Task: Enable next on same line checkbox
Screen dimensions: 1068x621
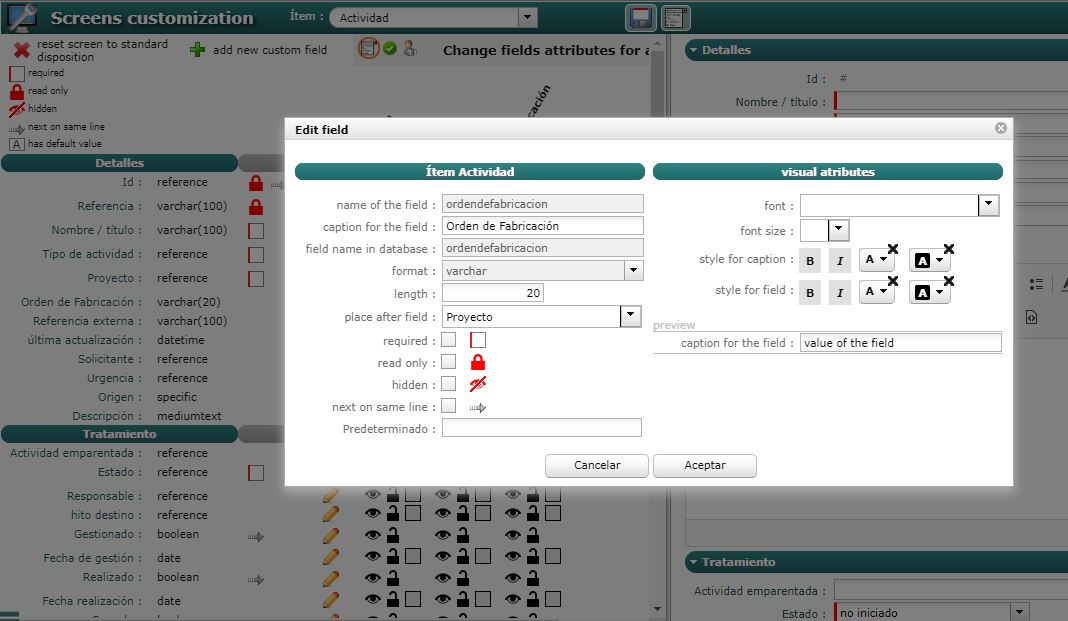Action: tap(449, 406)
